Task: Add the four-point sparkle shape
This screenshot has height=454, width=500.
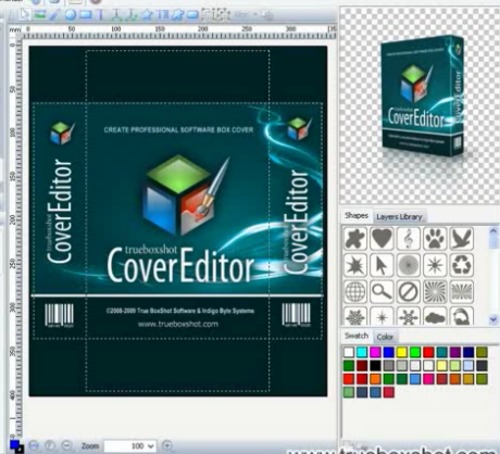Action: (x=382, y=316)
